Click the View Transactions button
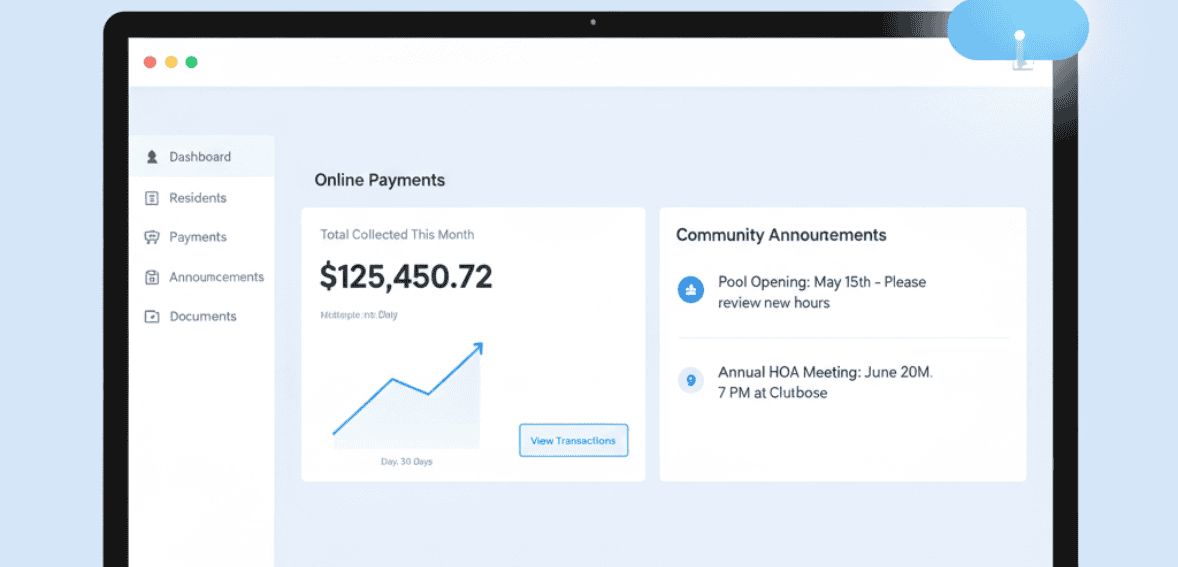The image size is (1178, 567). (573, 441)
